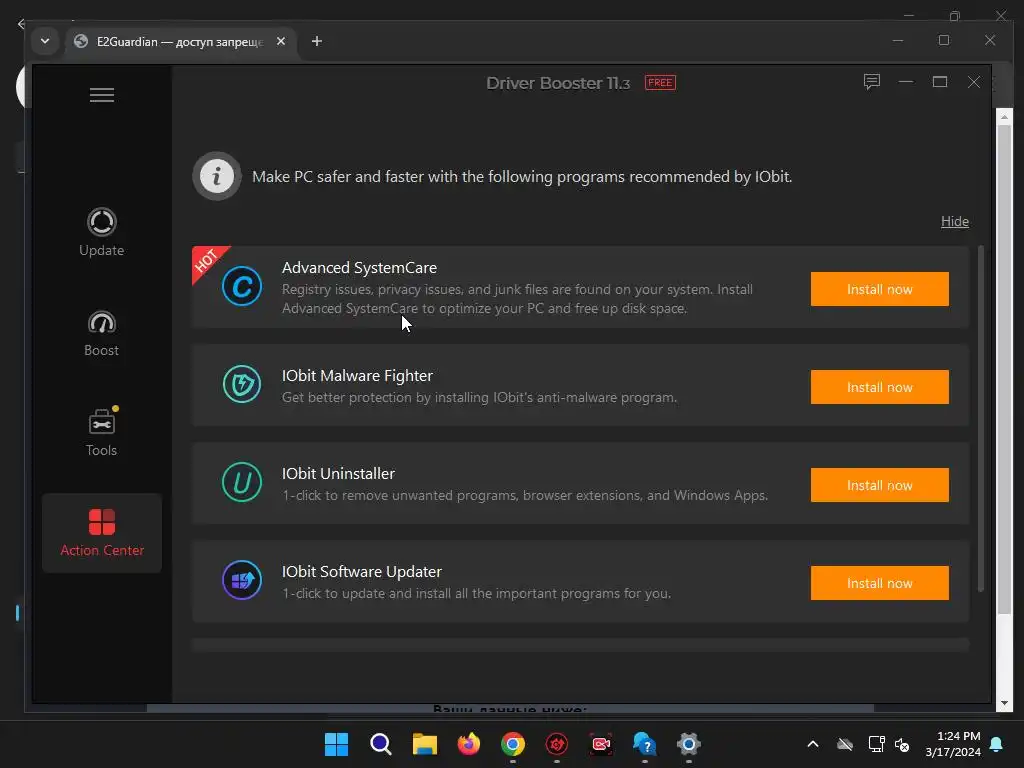Screen dimensions: 1024x768
Task: Open the clock showing 1:24 PM
Action: click(x=953, y=744)
